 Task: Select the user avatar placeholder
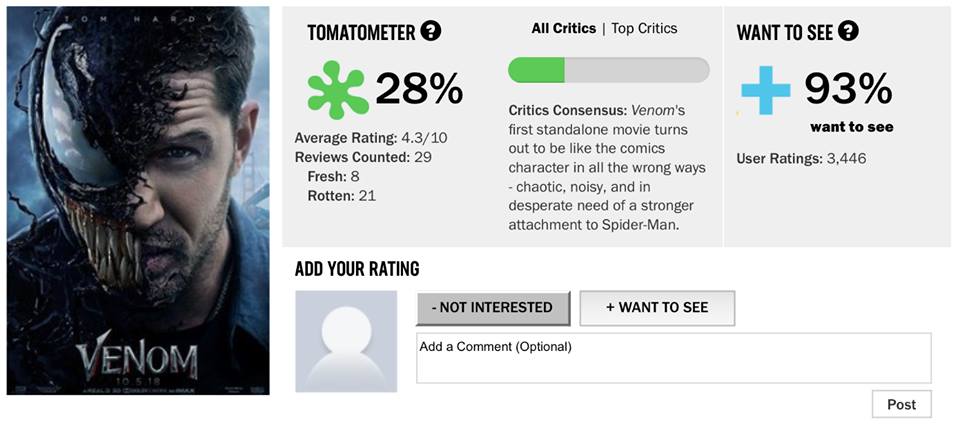(346, 341)
